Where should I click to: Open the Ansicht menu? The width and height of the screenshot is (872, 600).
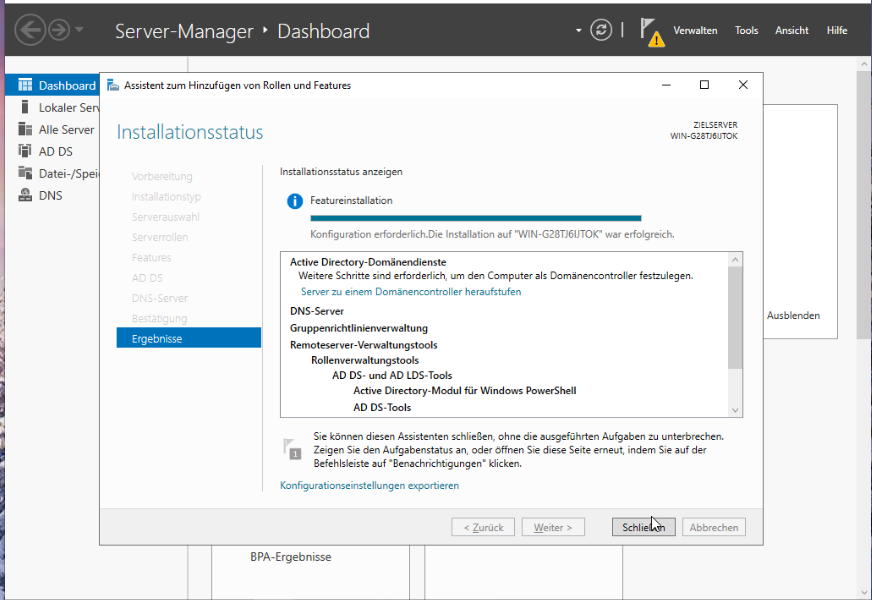click(x=791, y=31)
